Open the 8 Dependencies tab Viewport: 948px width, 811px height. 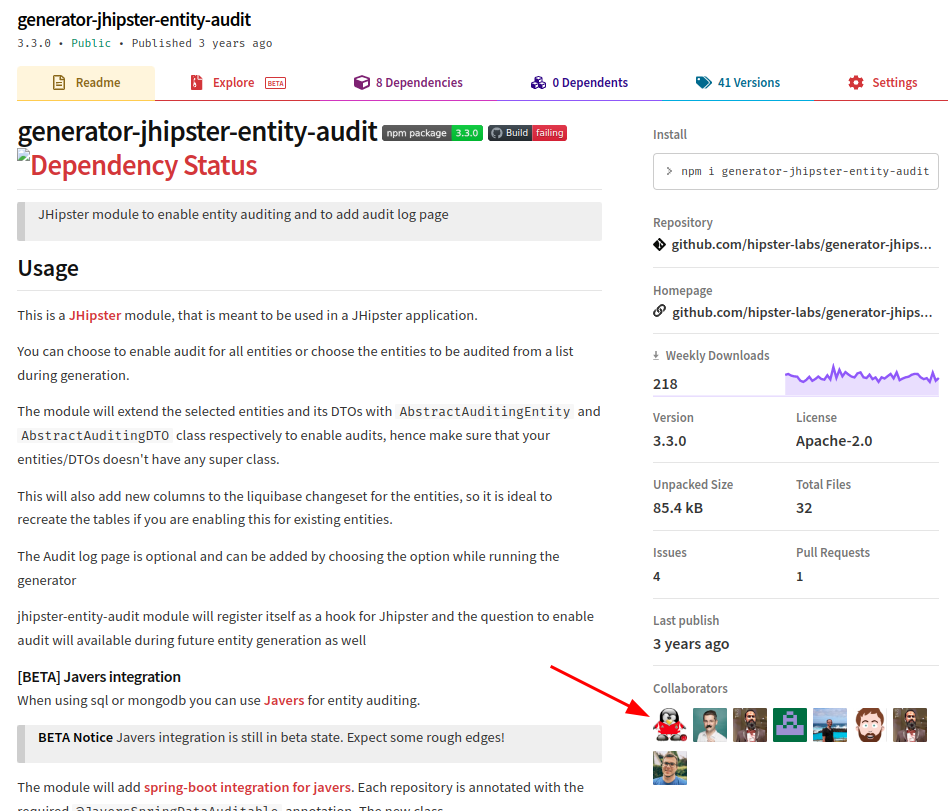click(408, 83)
